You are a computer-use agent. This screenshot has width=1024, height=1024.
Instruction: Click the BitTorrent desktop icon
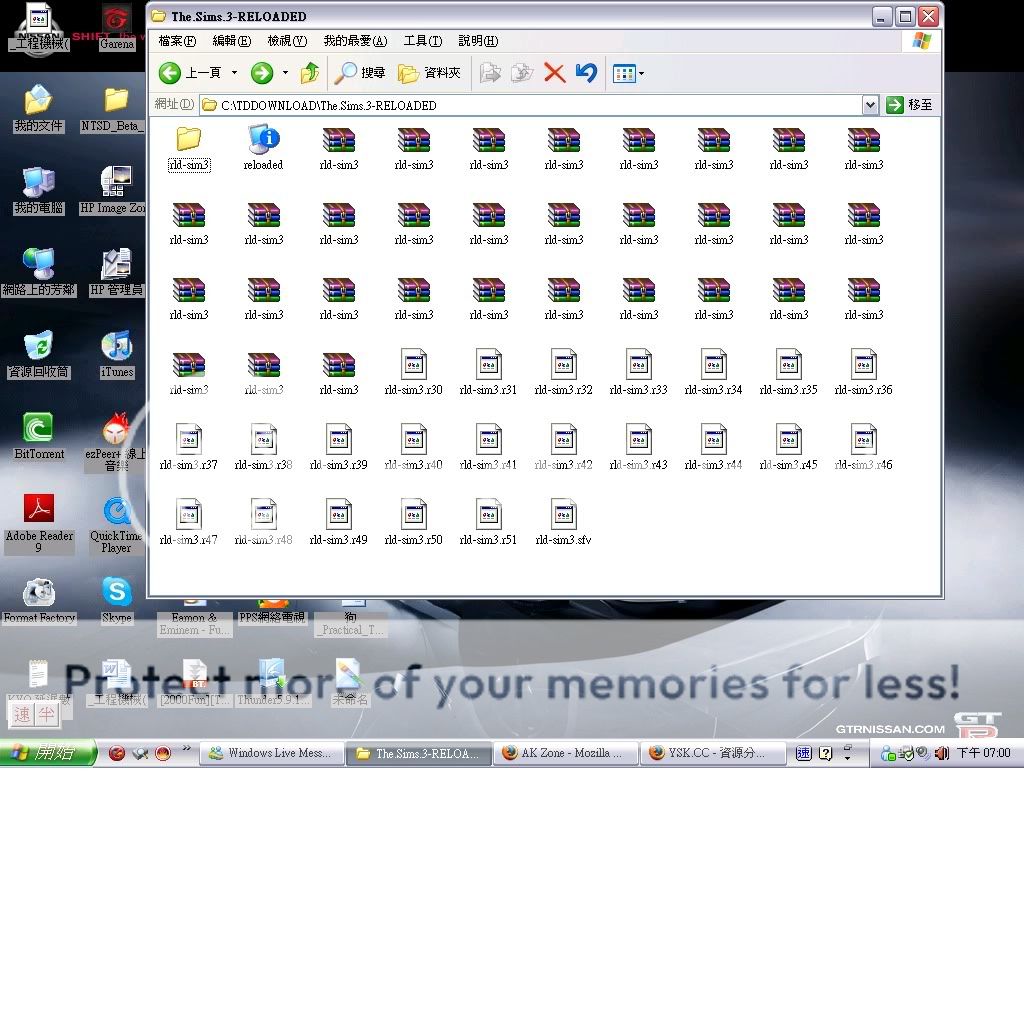(x=39, y=435)
